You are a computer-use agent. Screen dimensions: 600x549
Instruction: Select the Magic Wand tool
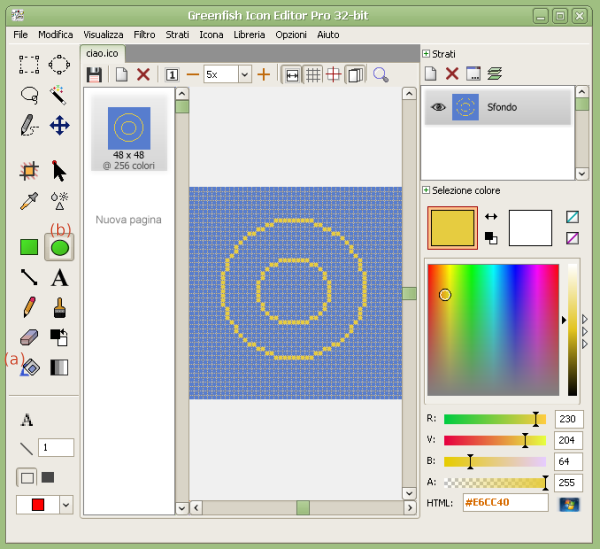point(59,94)
